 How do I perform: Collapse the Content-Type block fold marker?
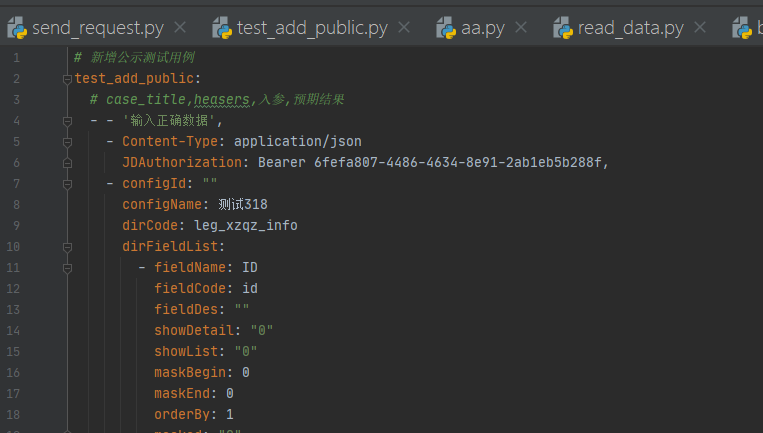67,142
